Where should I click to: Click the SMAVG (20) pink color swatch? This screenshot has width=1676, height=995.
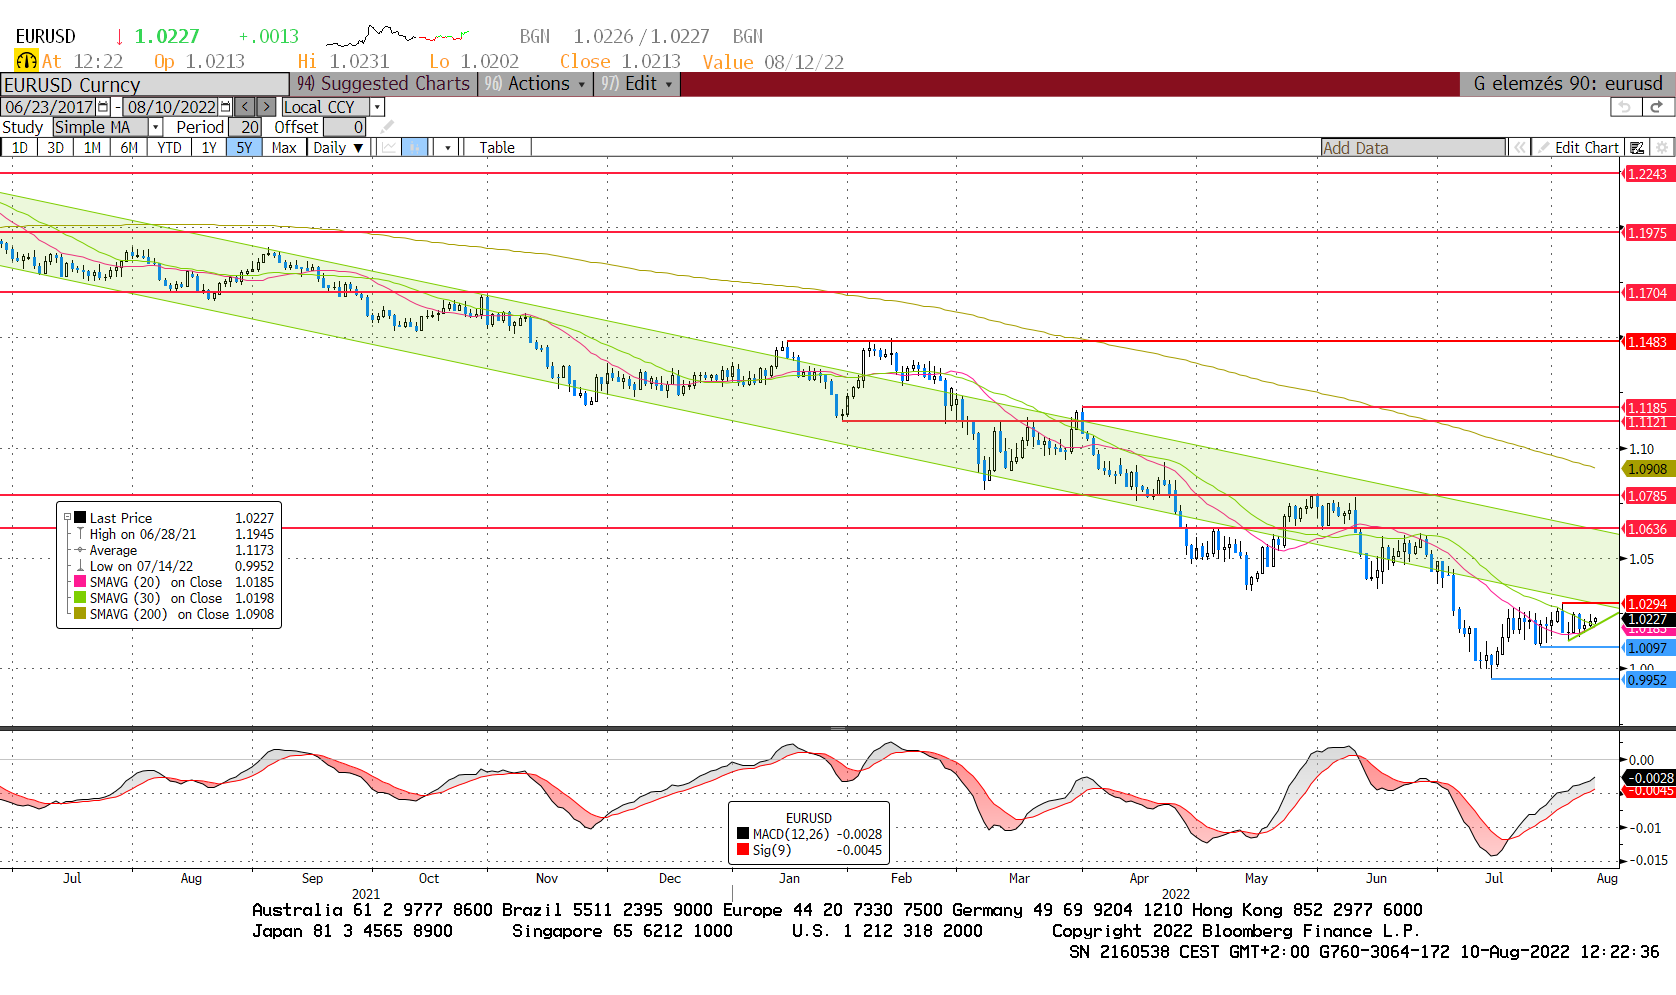[80, 581]
